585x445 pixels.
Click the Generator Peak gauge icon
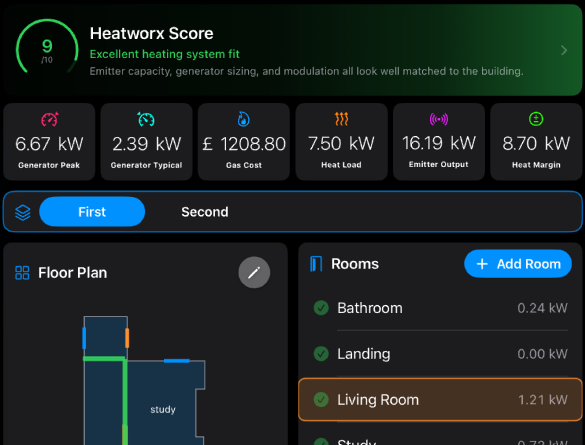50,119
